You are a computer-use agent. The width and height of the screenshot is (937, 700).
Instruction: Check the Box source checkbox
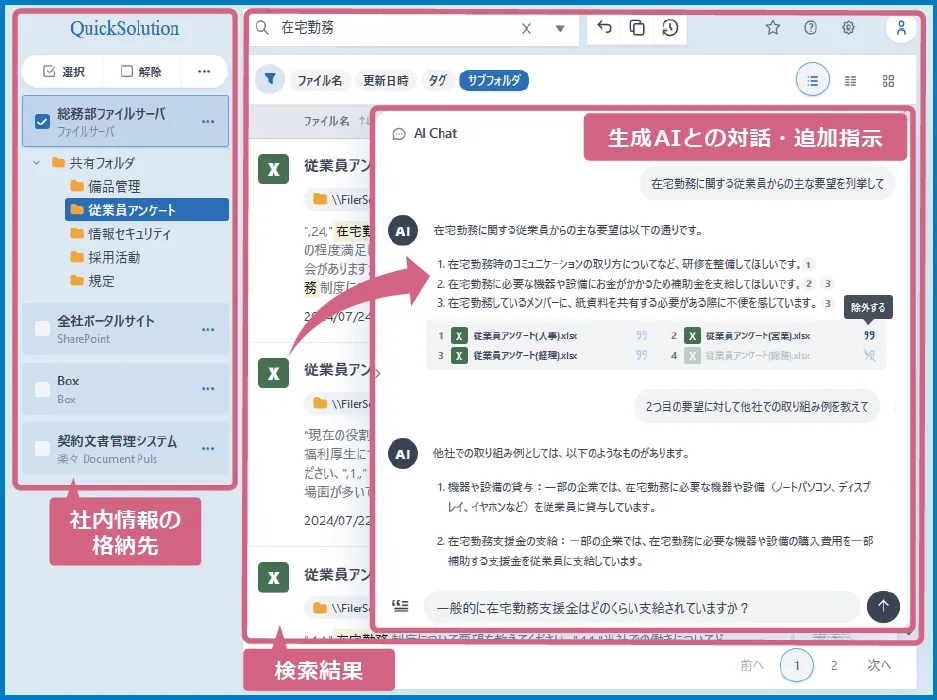pyautogui.click(x=42, y=389)
